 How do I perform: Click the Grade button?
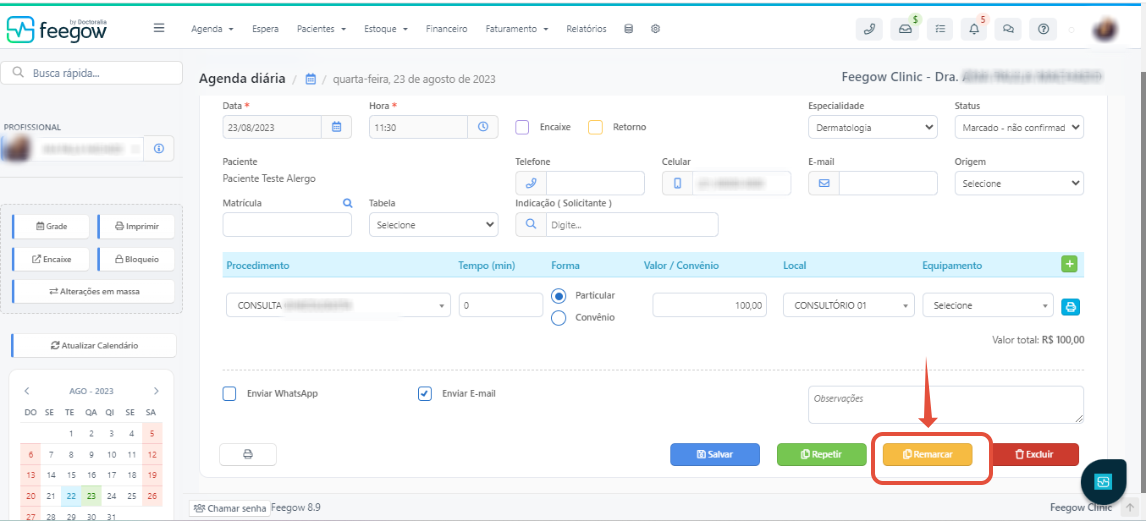(51, 227)
